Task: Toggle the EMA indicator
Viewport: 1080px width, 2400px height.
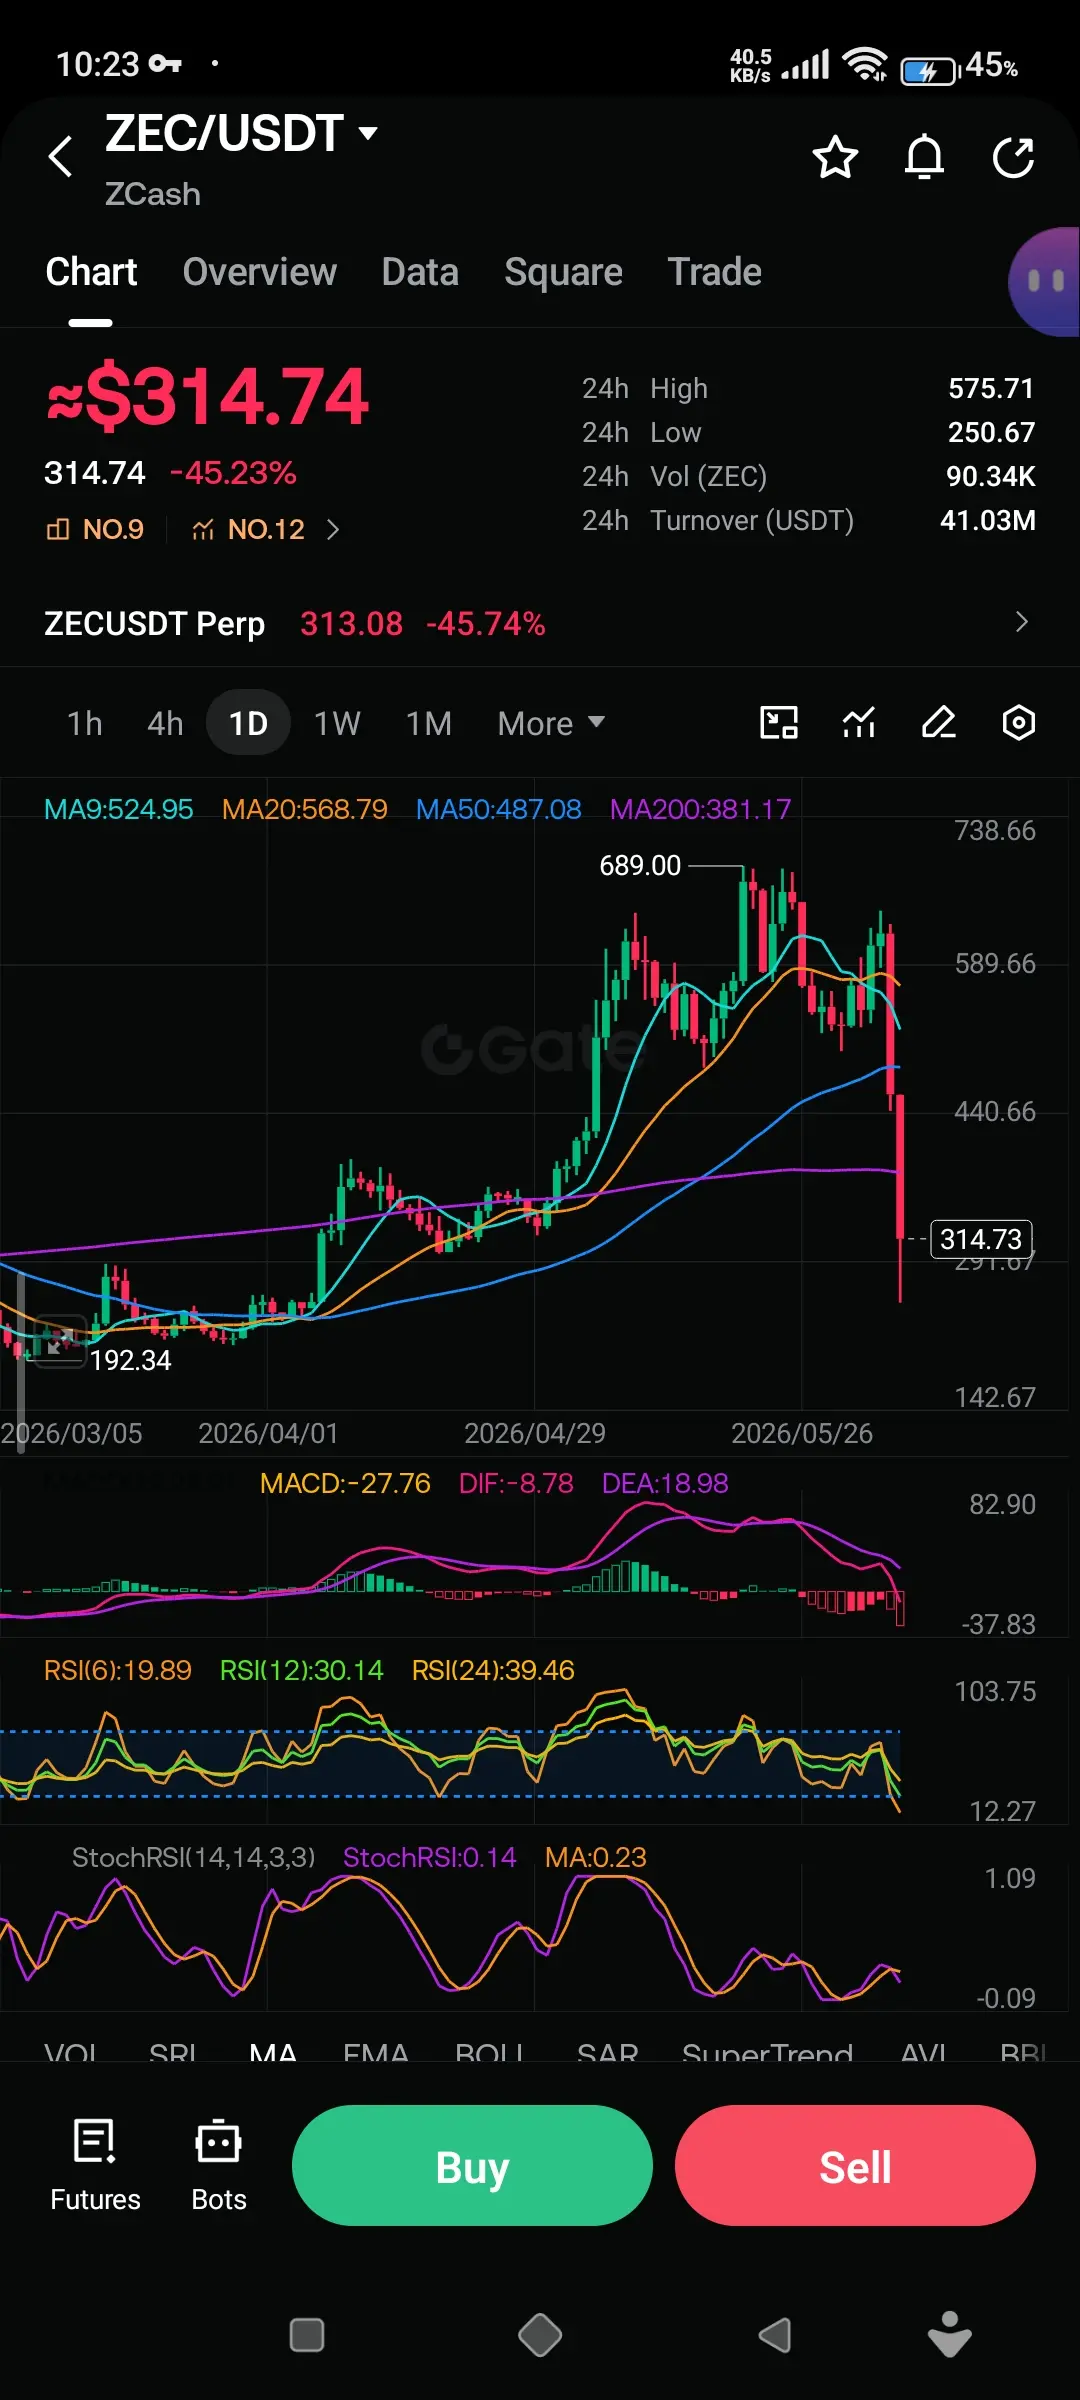Action: (x=376, y=2053)
